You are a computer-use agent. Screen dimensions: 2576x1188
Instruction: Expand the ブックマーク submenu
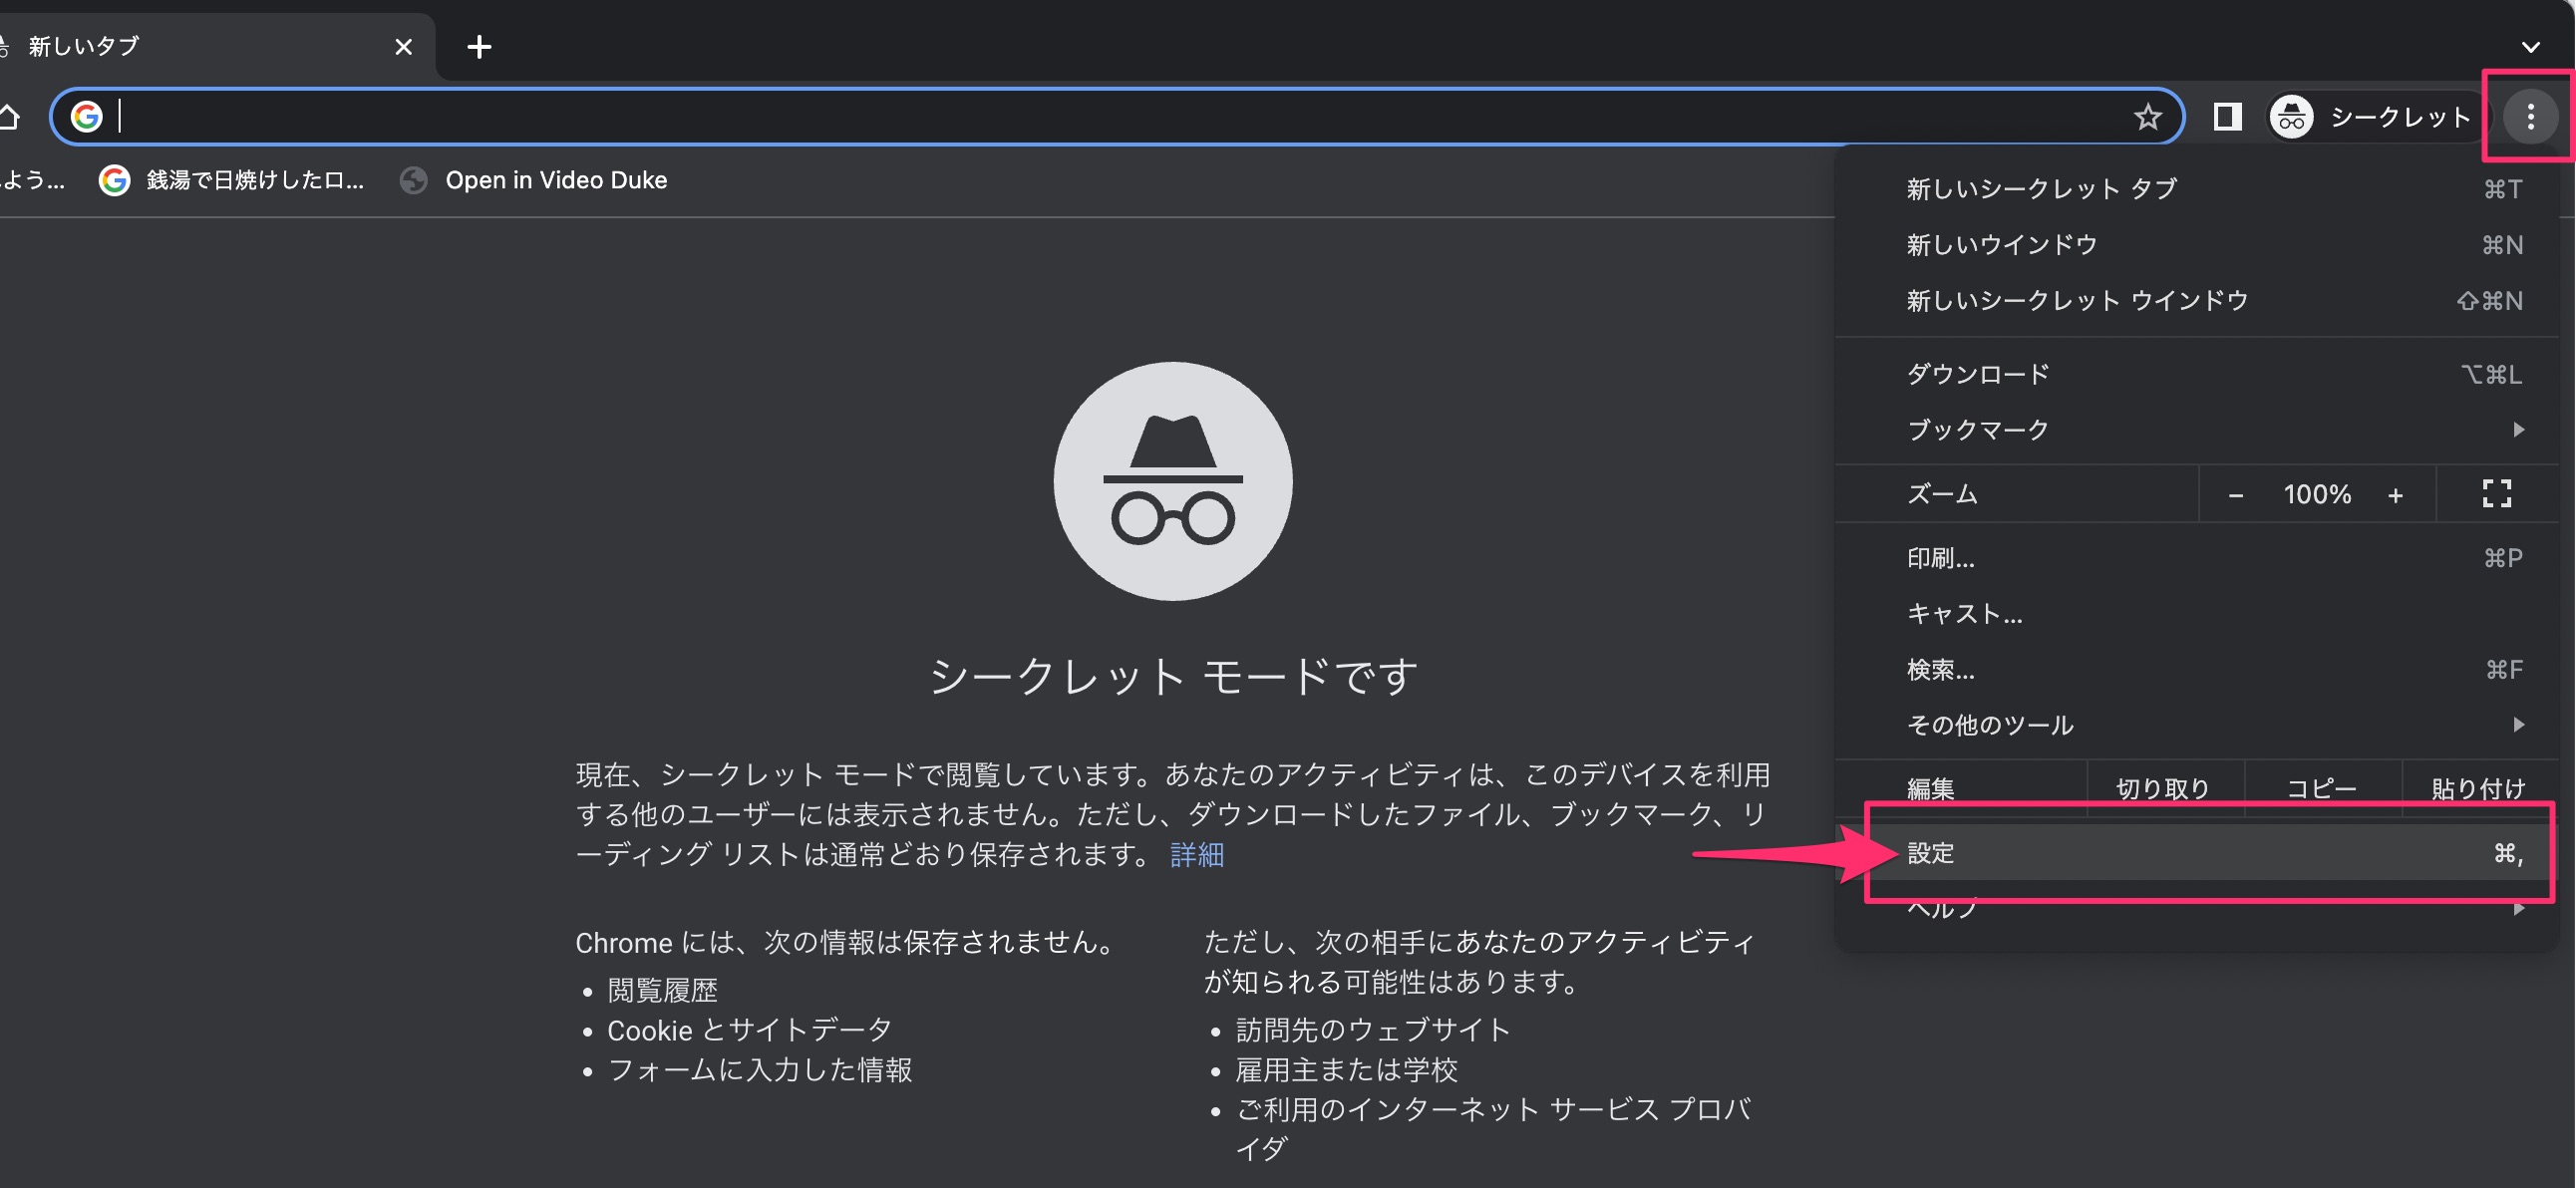pos(2196,430)
